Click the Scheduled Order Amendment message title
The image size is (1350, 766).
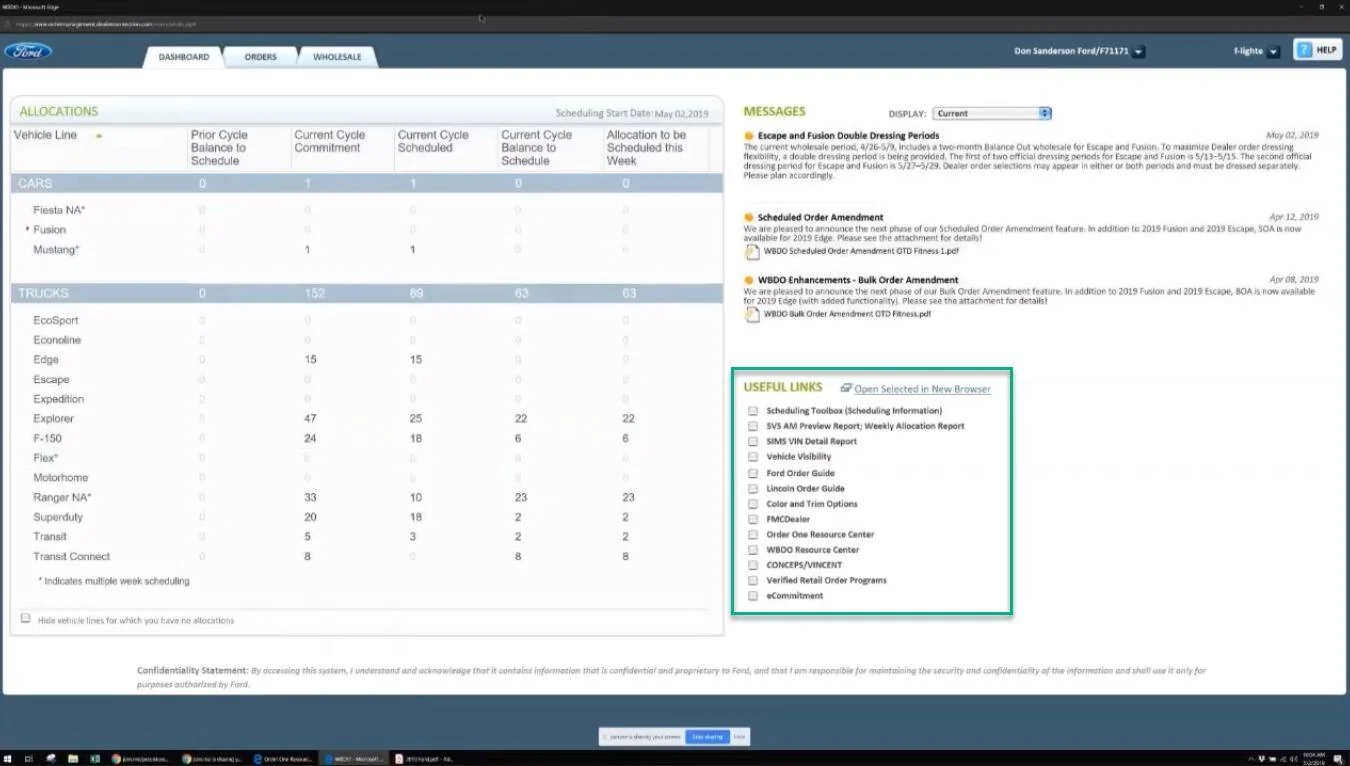820,217
